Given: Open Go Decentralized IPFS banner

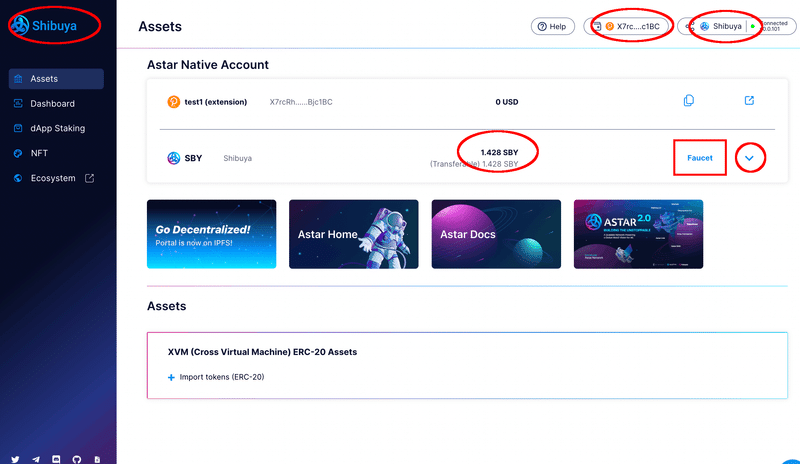Looking at the screenshot, I should [x=211, y=234].
